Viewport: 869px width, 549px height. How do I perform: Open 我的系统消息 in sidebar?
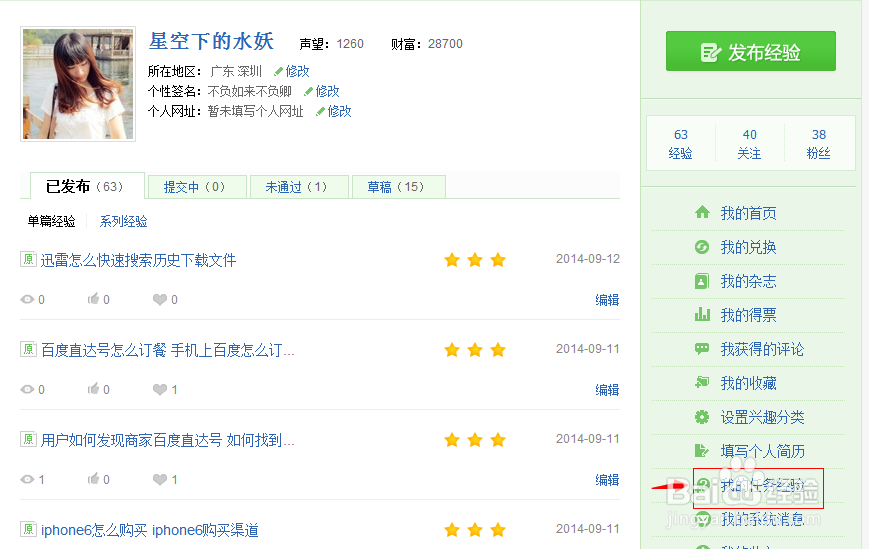[x=762, y=519]
